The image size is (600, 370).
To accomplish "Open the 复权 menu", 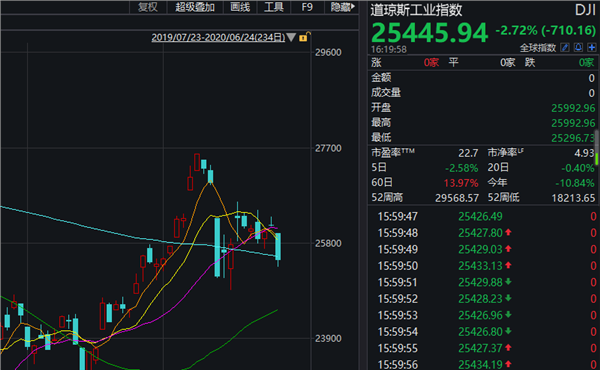I will pyautogui.click(x=148, y=7).
